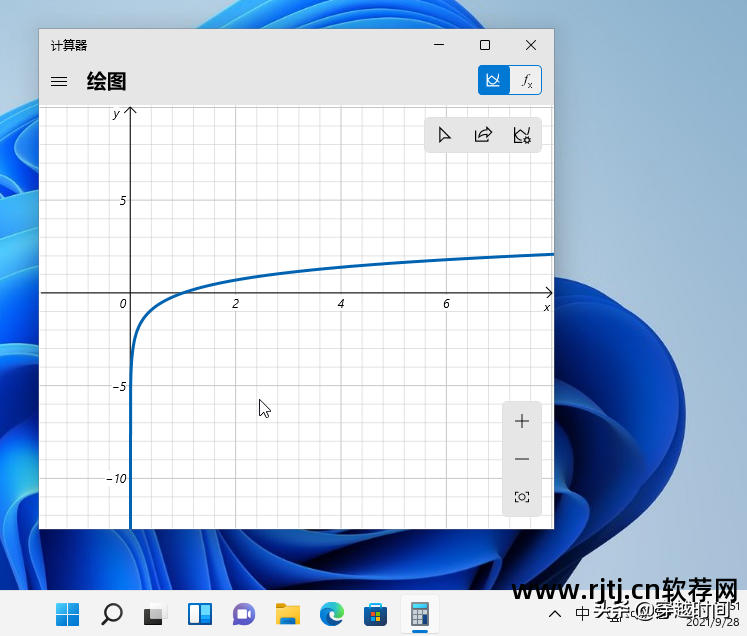Reset graph view to automatic best fit
Screen dimensions: 747x636
[522, 497]
